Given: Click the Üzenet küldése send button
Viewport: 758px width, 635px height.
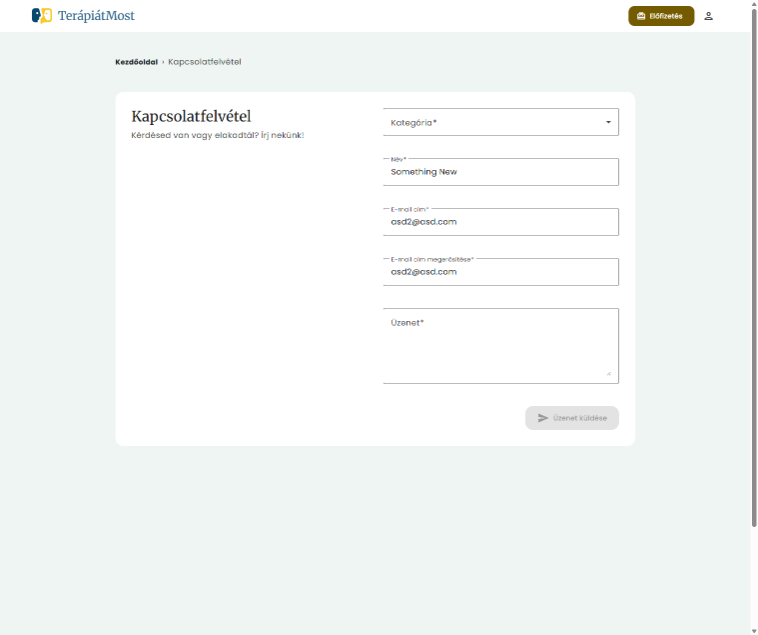Looking at the screenshot, I should point(572,418).
